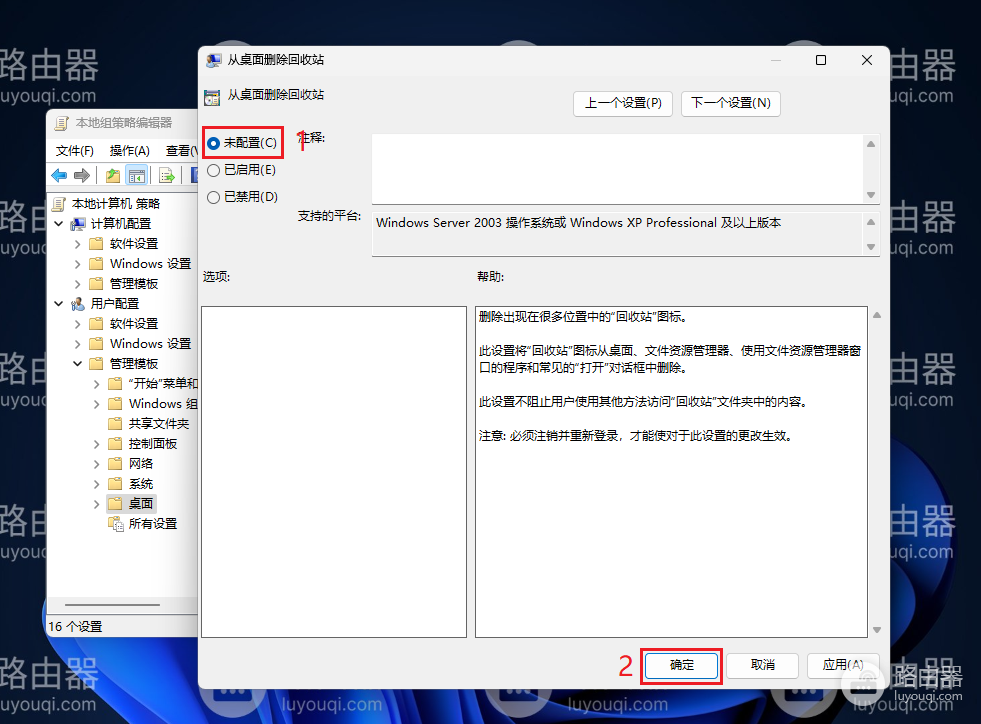Click the 上一个设置(P) button
981x724 pixels.
tap(623, 103)
